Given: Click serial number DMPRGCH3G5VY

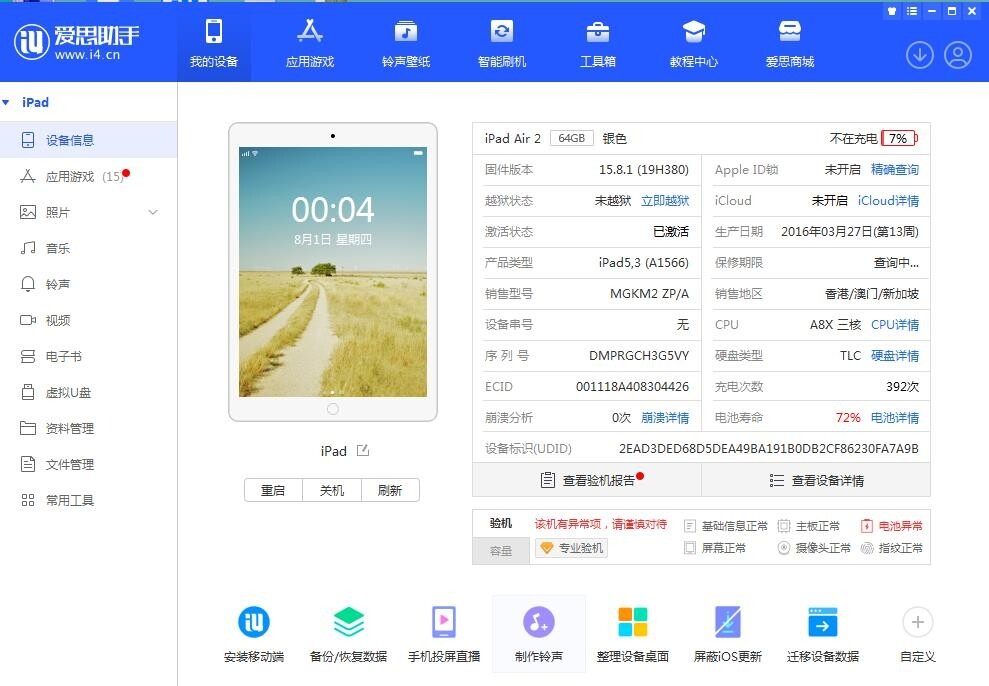Looking at the screenshot, I should point(638,356).
